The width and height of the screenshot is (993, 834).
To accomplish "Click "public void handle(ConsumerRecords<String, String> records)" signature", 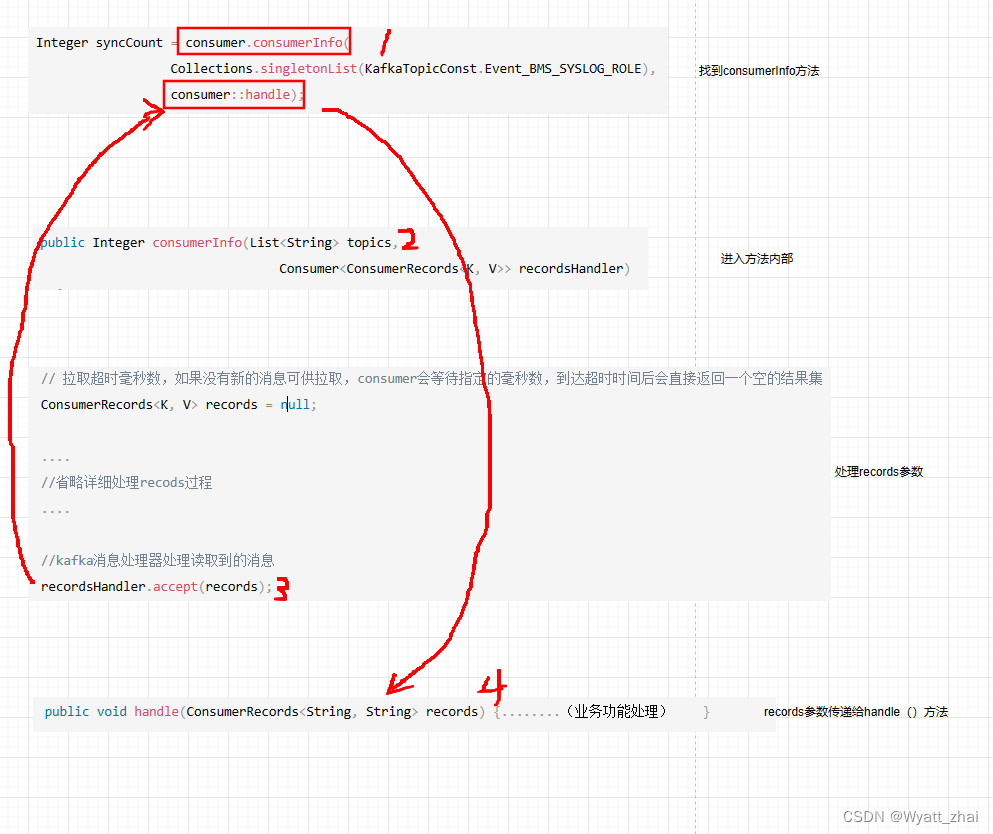I will [265, 712].
